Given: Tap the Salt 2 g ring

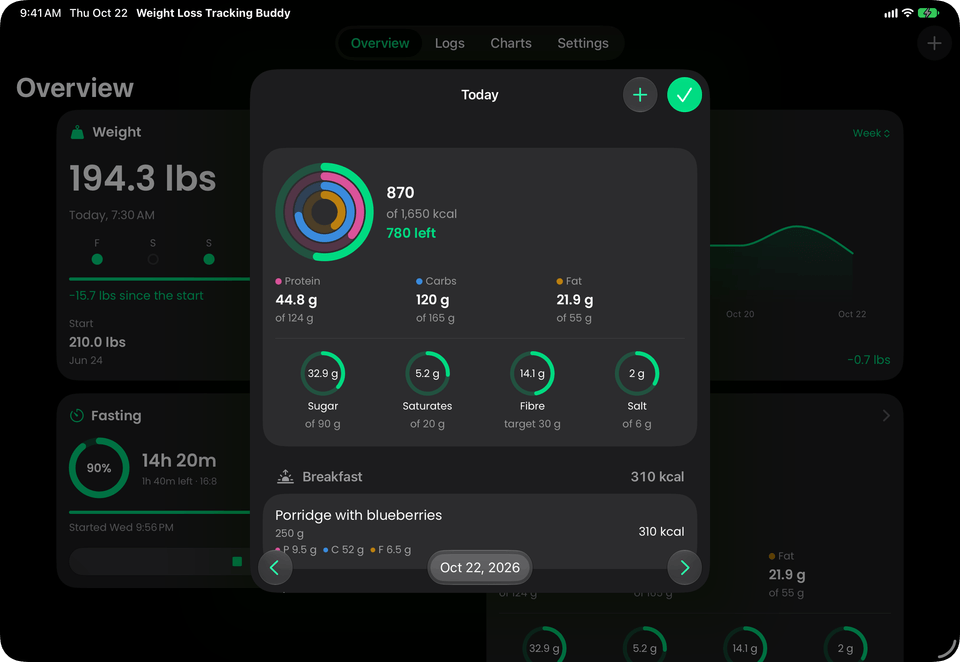Looking at the screenshot, I should (637, 374).
